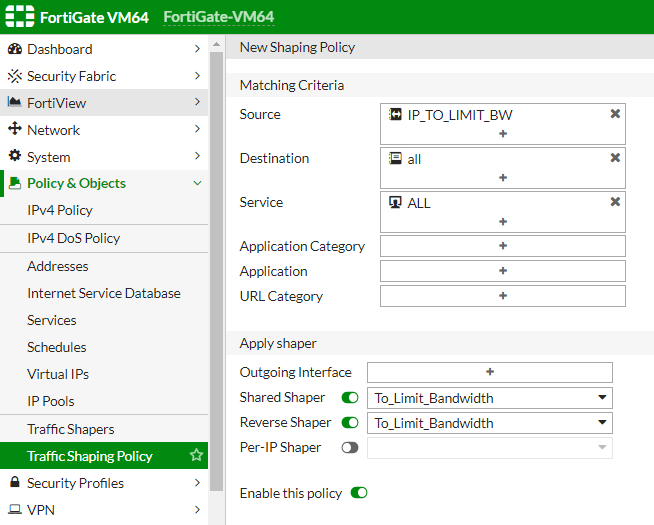The image size is (654, 525).
Task: Remove 'all' from Destination
Action: [615, 158]
